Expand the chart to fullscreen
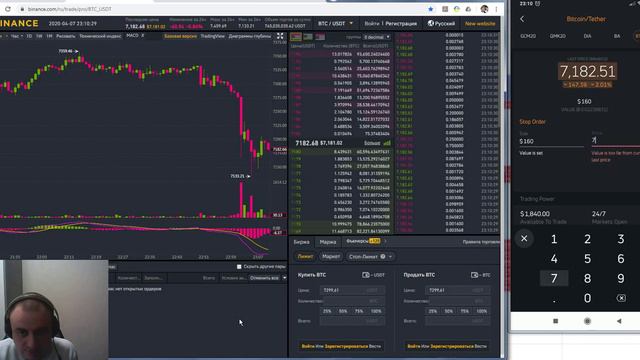The height and width of the screenshot is (360, 640). point(280,36)
